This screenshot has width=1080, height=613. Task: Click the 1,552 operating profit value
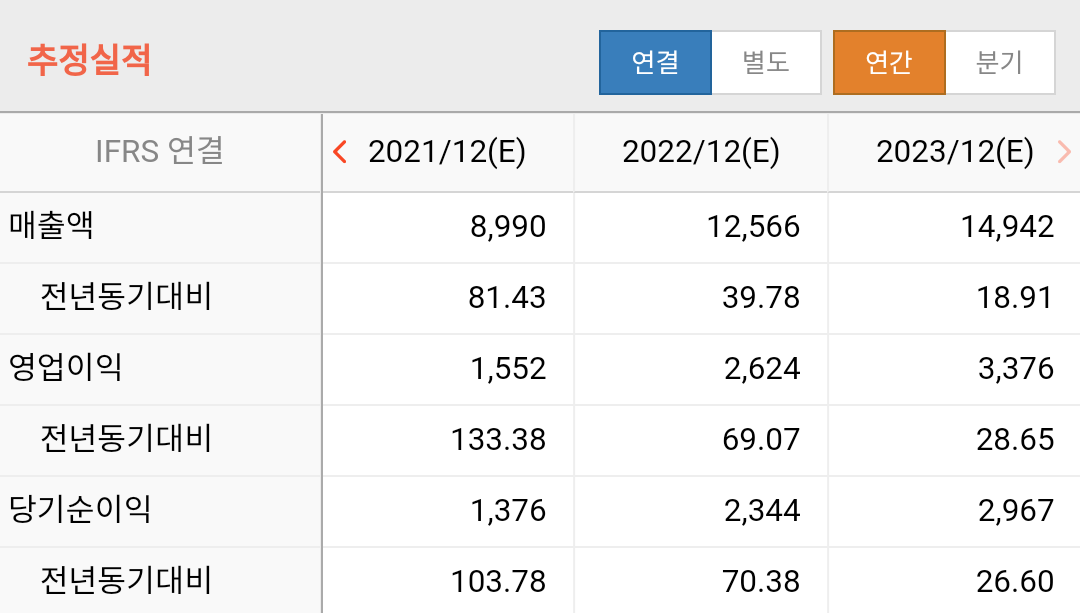(x=508, y=368)
